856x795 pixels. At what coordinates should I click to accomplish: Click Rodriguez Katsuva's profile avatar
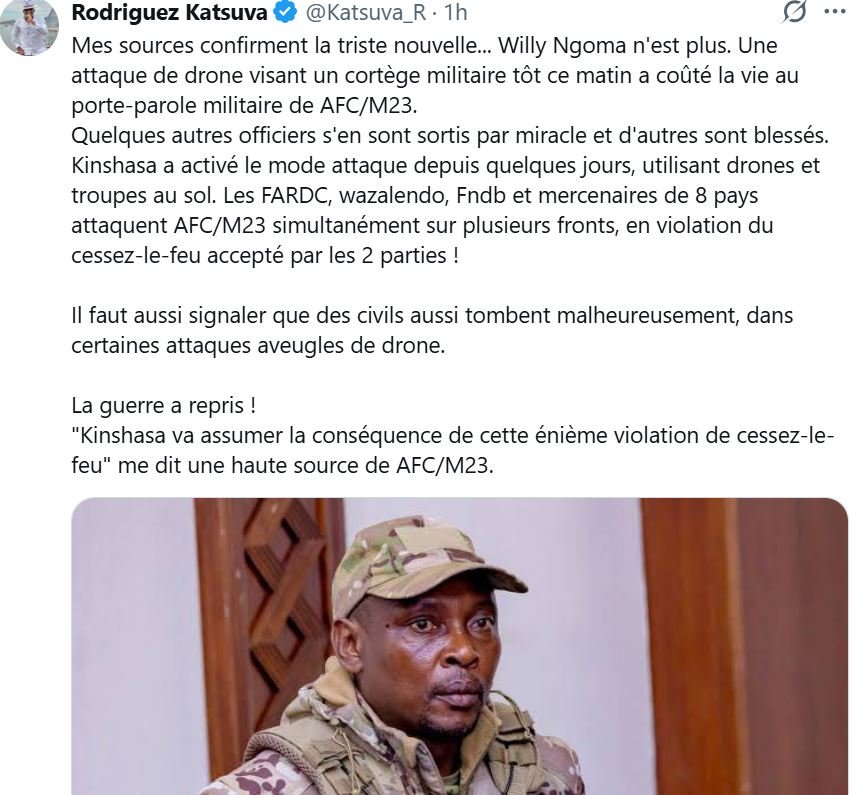click(x=29, y=27)
